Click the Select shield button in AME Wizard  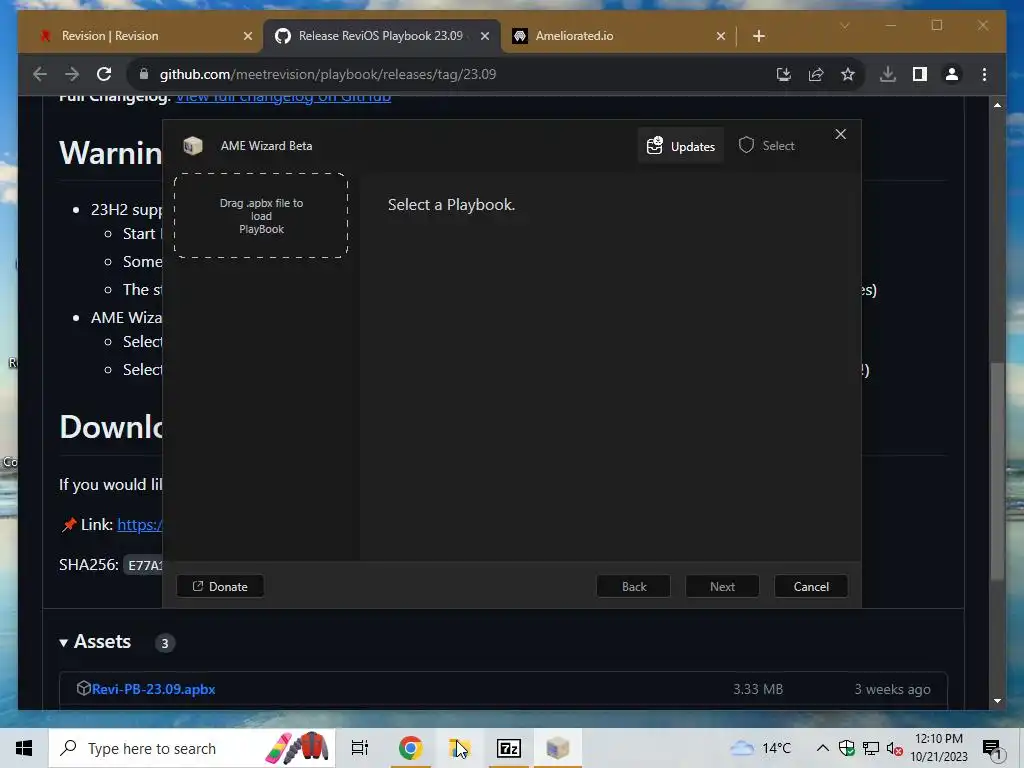767,146
